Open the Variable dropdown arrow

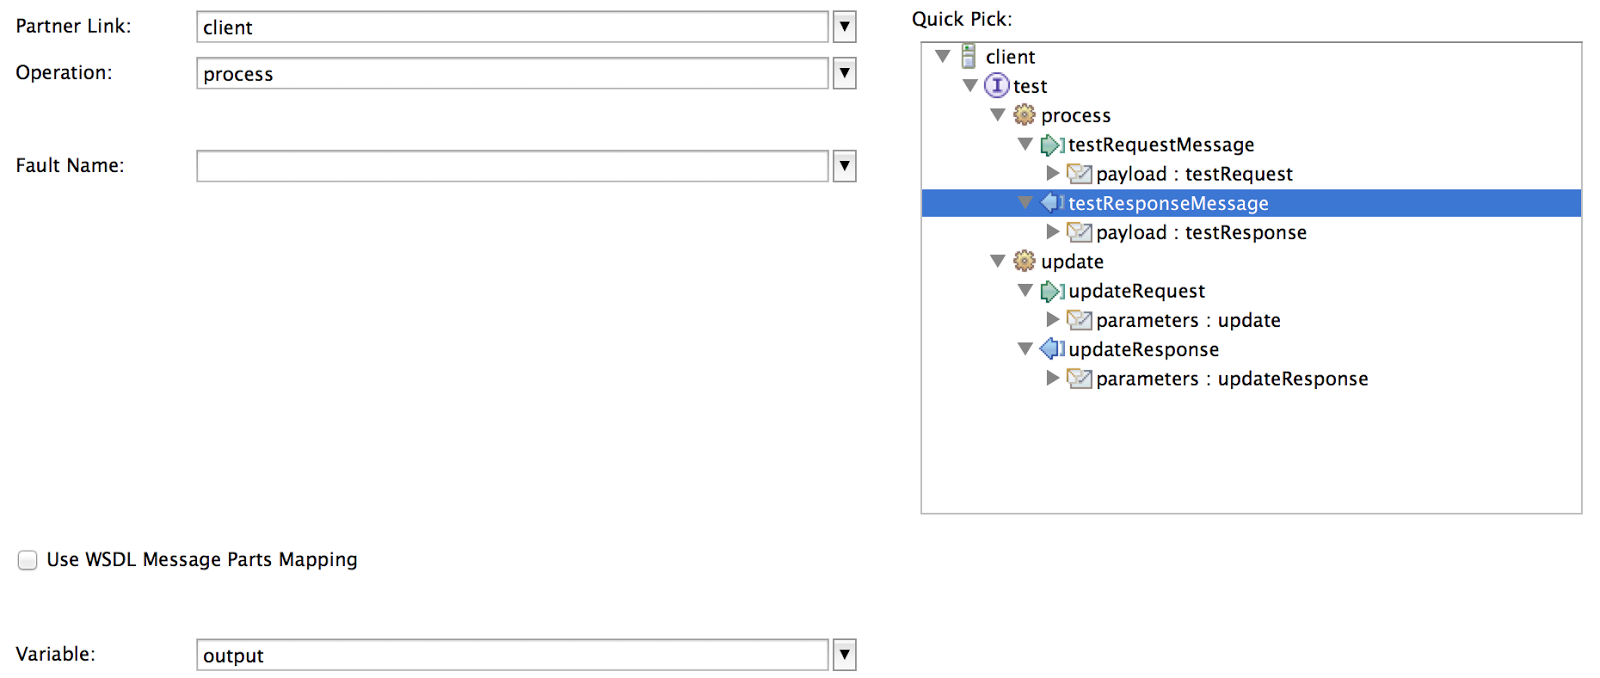tap(845, 655)
